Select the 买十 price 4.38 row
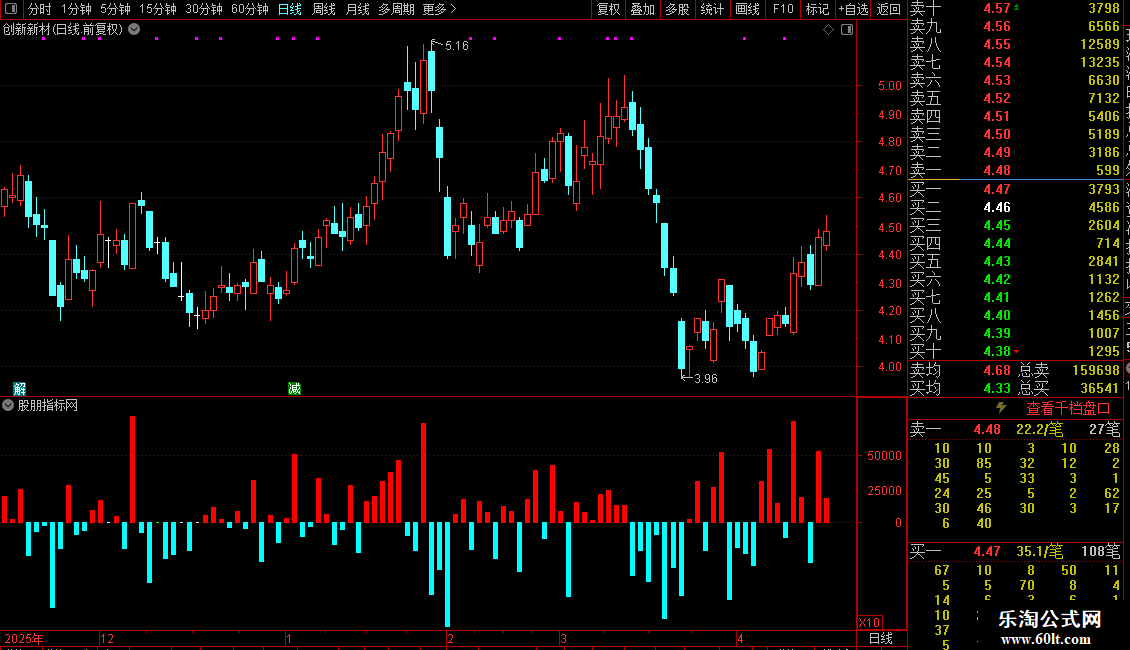The width and height of the screenshot is (1130, 650). click(x=1015, y=351)
